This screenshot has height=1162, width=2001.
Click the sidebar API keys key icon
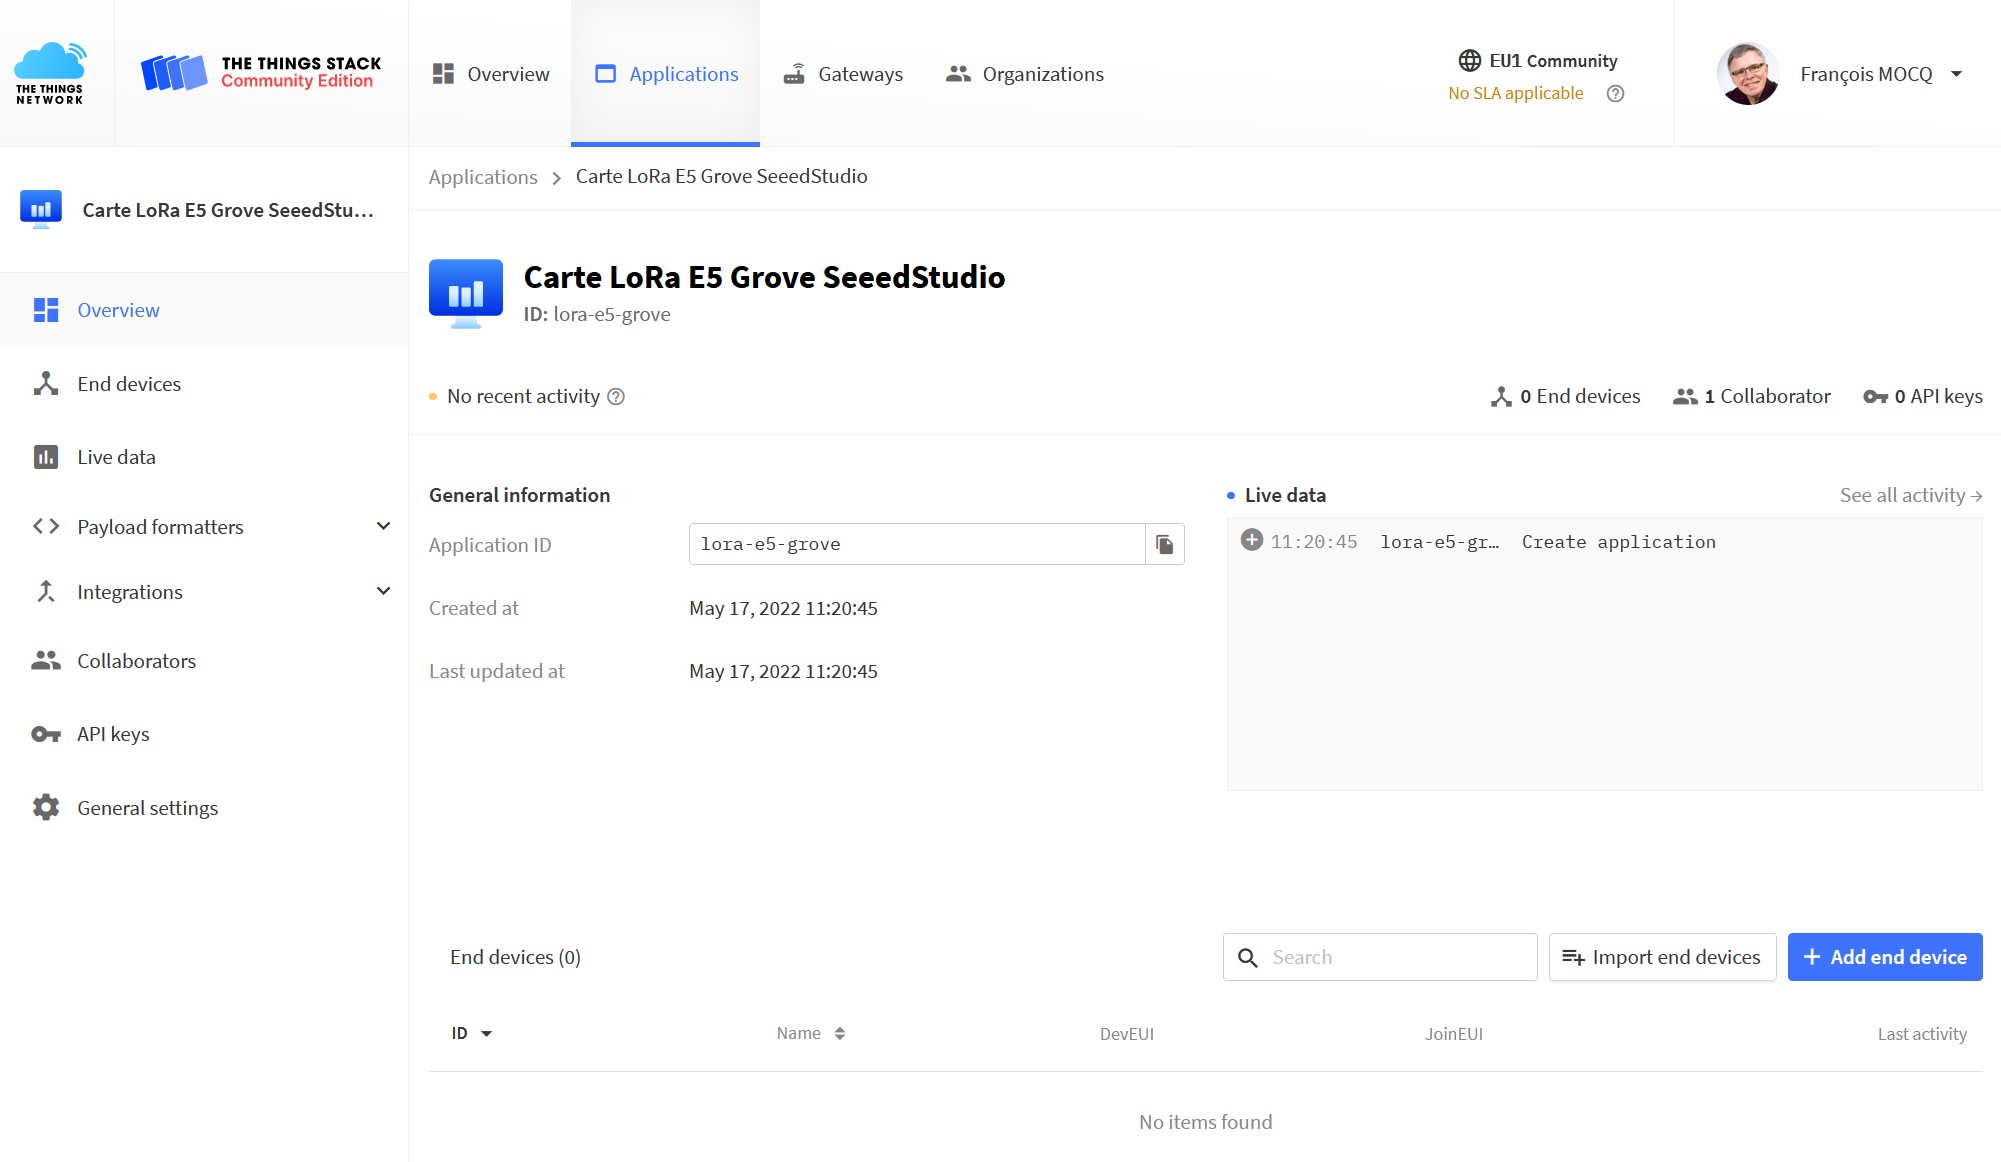coord(46,734)
